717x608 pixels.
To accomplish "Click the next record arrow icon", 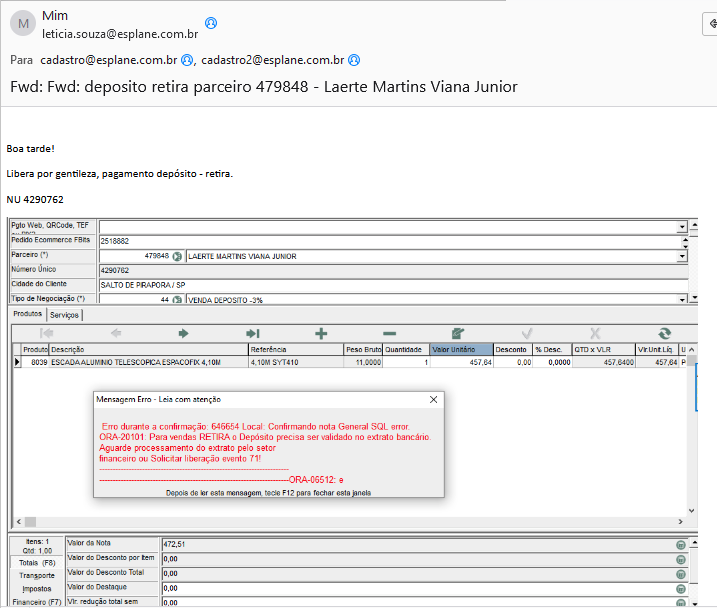I will click(x=183, y=333).
